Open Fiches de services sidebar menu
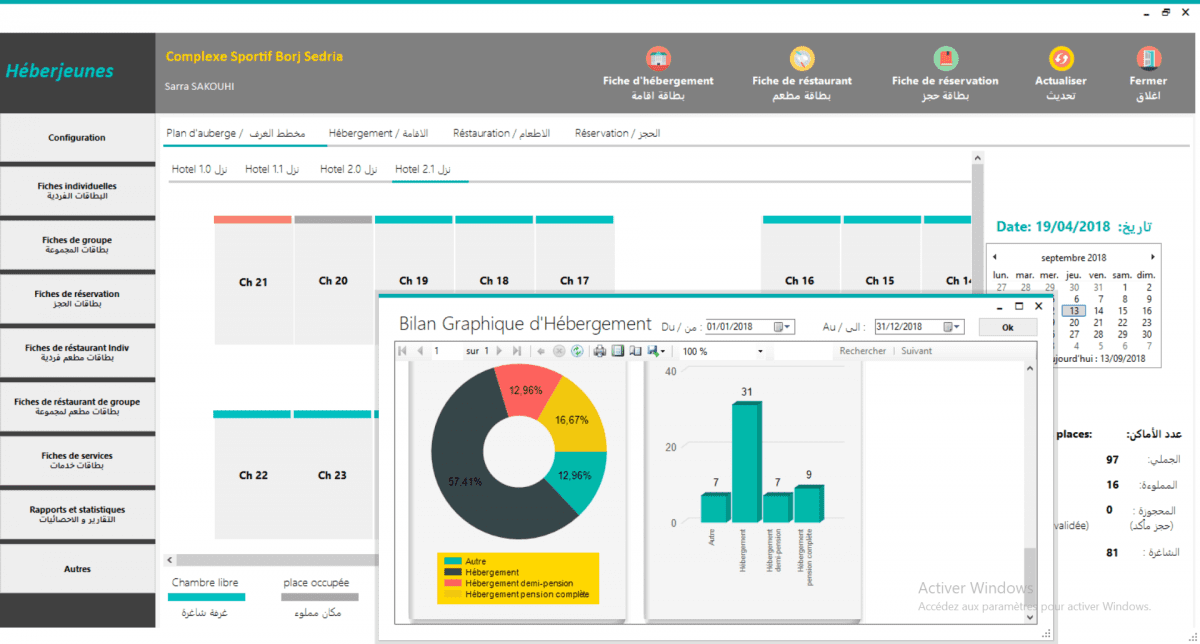The height and width of the screenshot is (644, 1200). pos(77,460)
